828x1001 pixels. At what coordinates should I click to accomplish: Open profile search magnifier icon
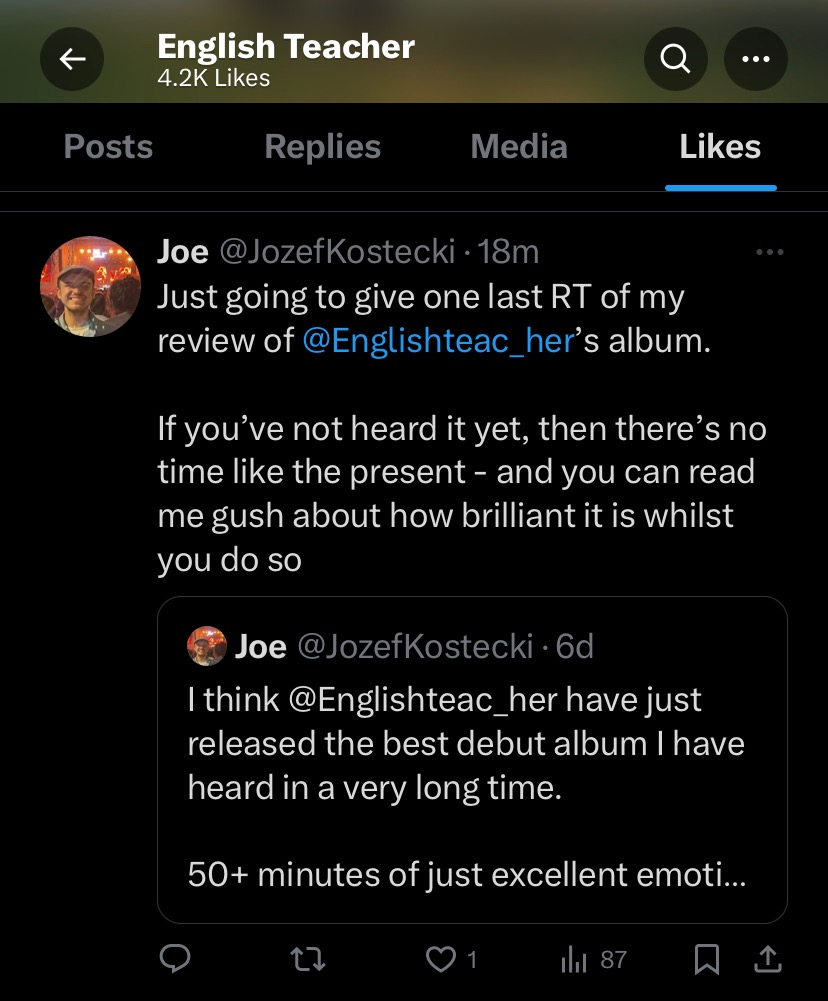[x=676, y=60]
